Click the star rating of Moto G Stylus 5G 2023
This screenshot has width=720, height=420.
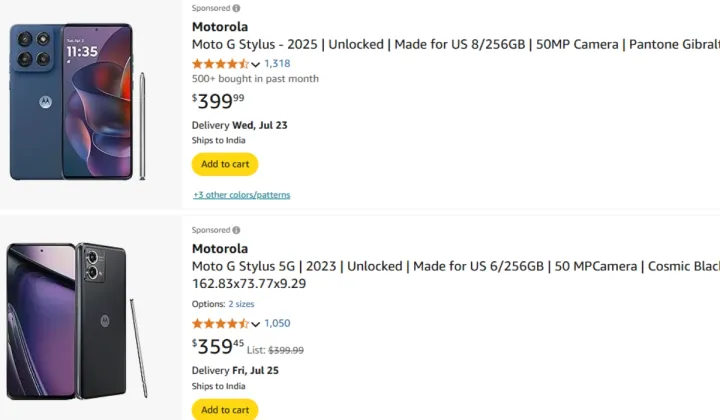(x=220, y=324)
